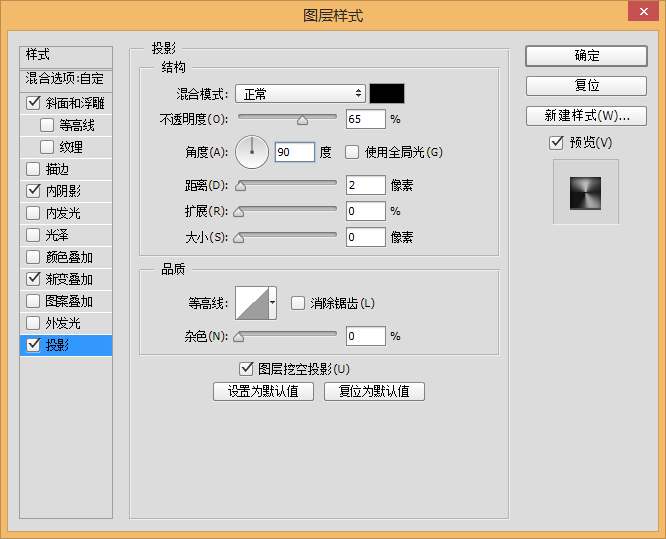Click the 大小 size slider handle

coord(239,238)
